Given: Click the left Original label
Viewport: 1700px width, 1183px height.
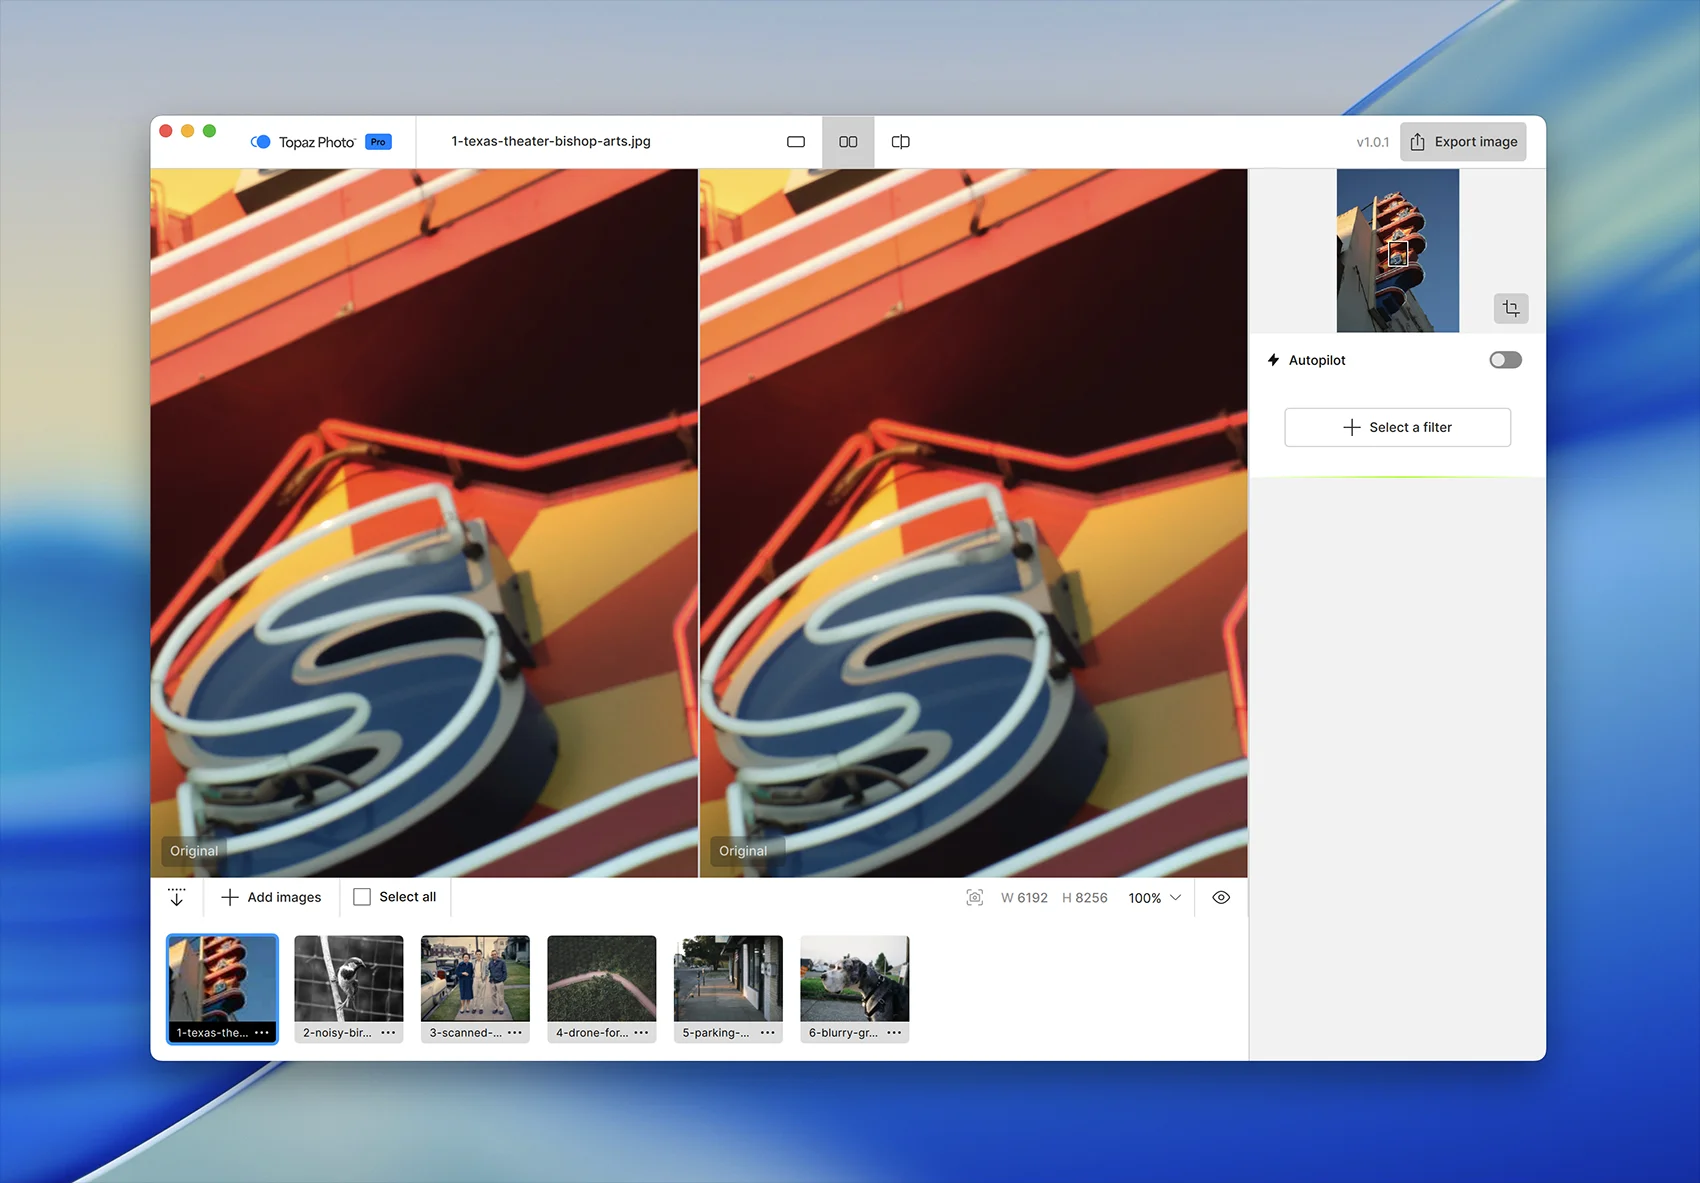Looking at the screenshot, I should point(194,851).
